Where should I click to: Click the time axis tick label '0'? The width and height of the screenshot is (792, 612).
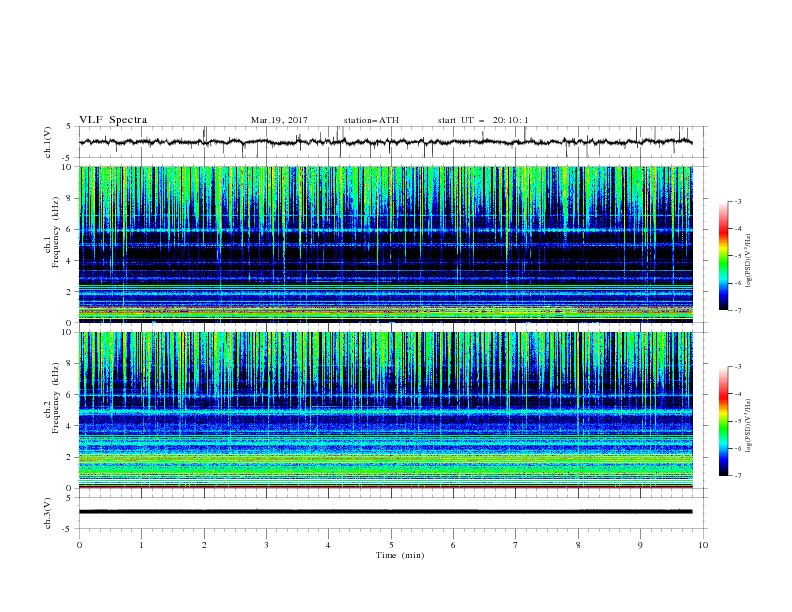[79, 545]
